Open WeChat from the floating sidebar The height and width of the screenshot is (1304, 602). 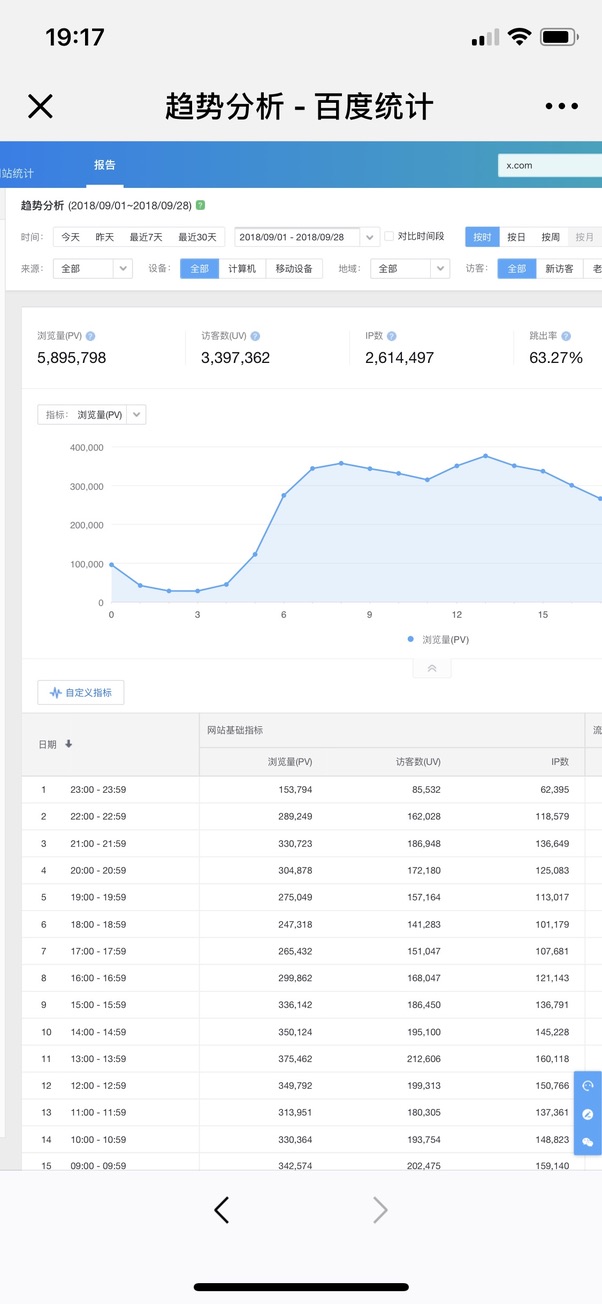click(588, 1142)
